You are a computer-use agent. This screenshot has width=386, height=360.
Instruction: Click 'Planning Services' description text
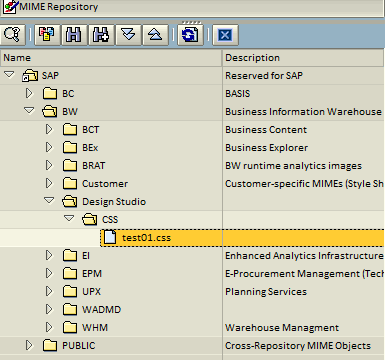point(266,292)
